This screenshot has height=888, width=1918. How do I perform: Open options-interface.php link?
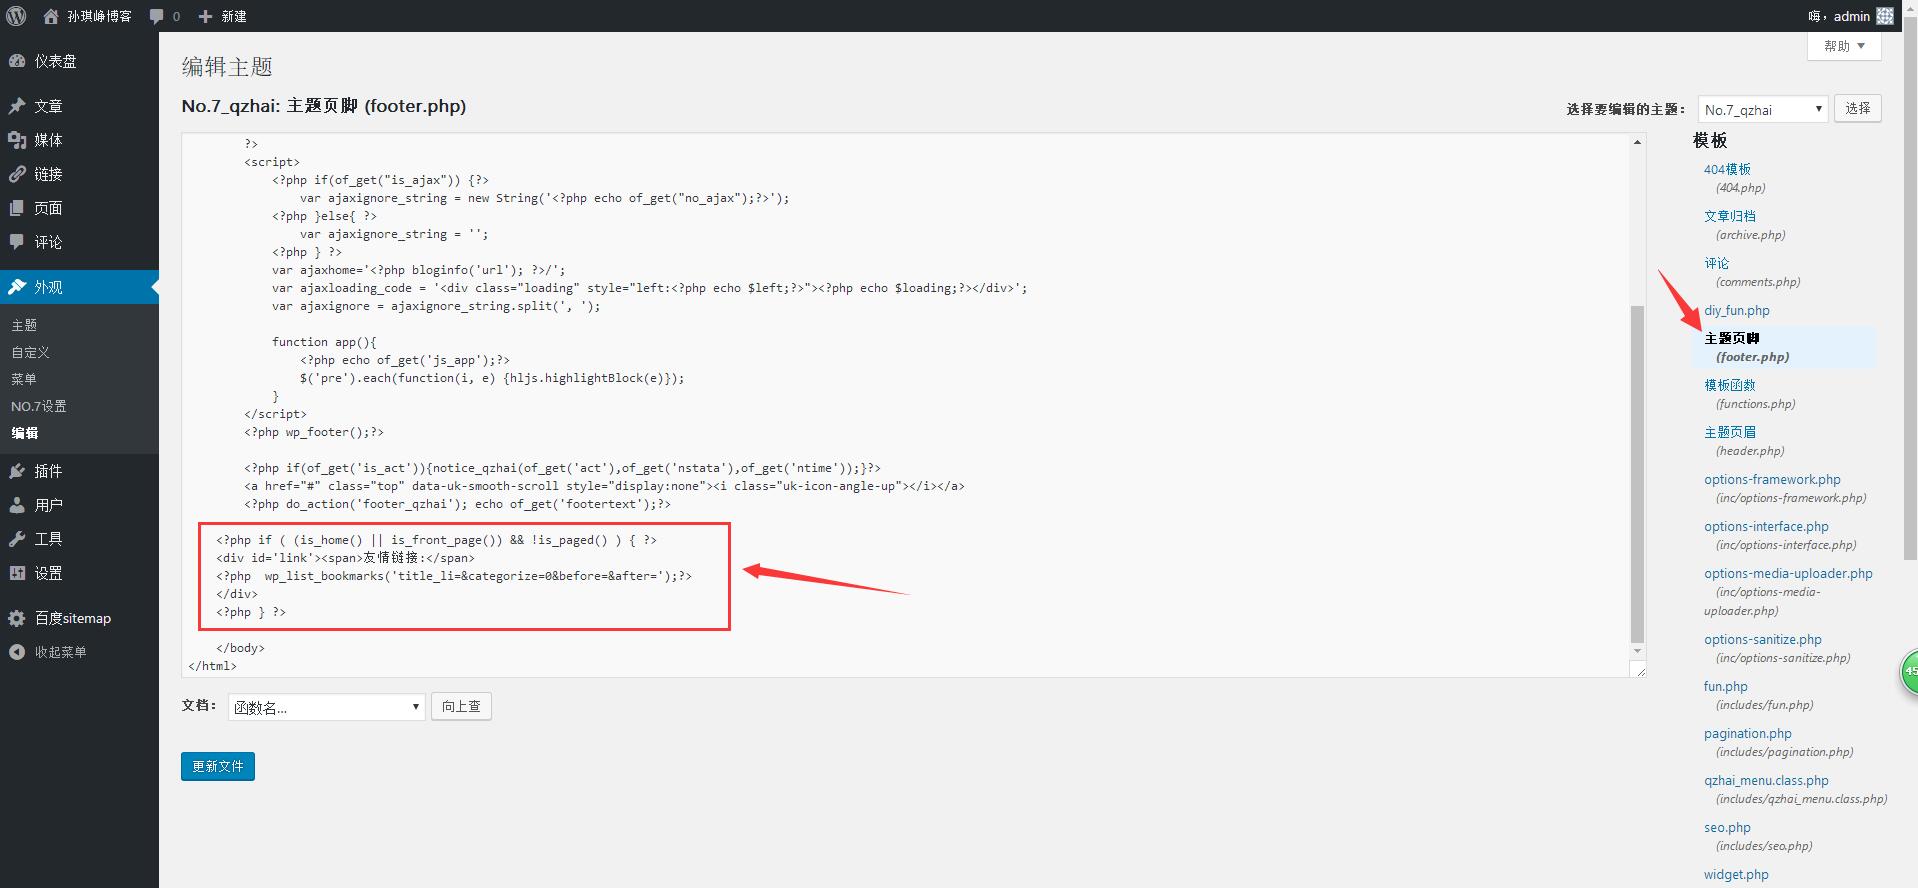pos(1766,526)
